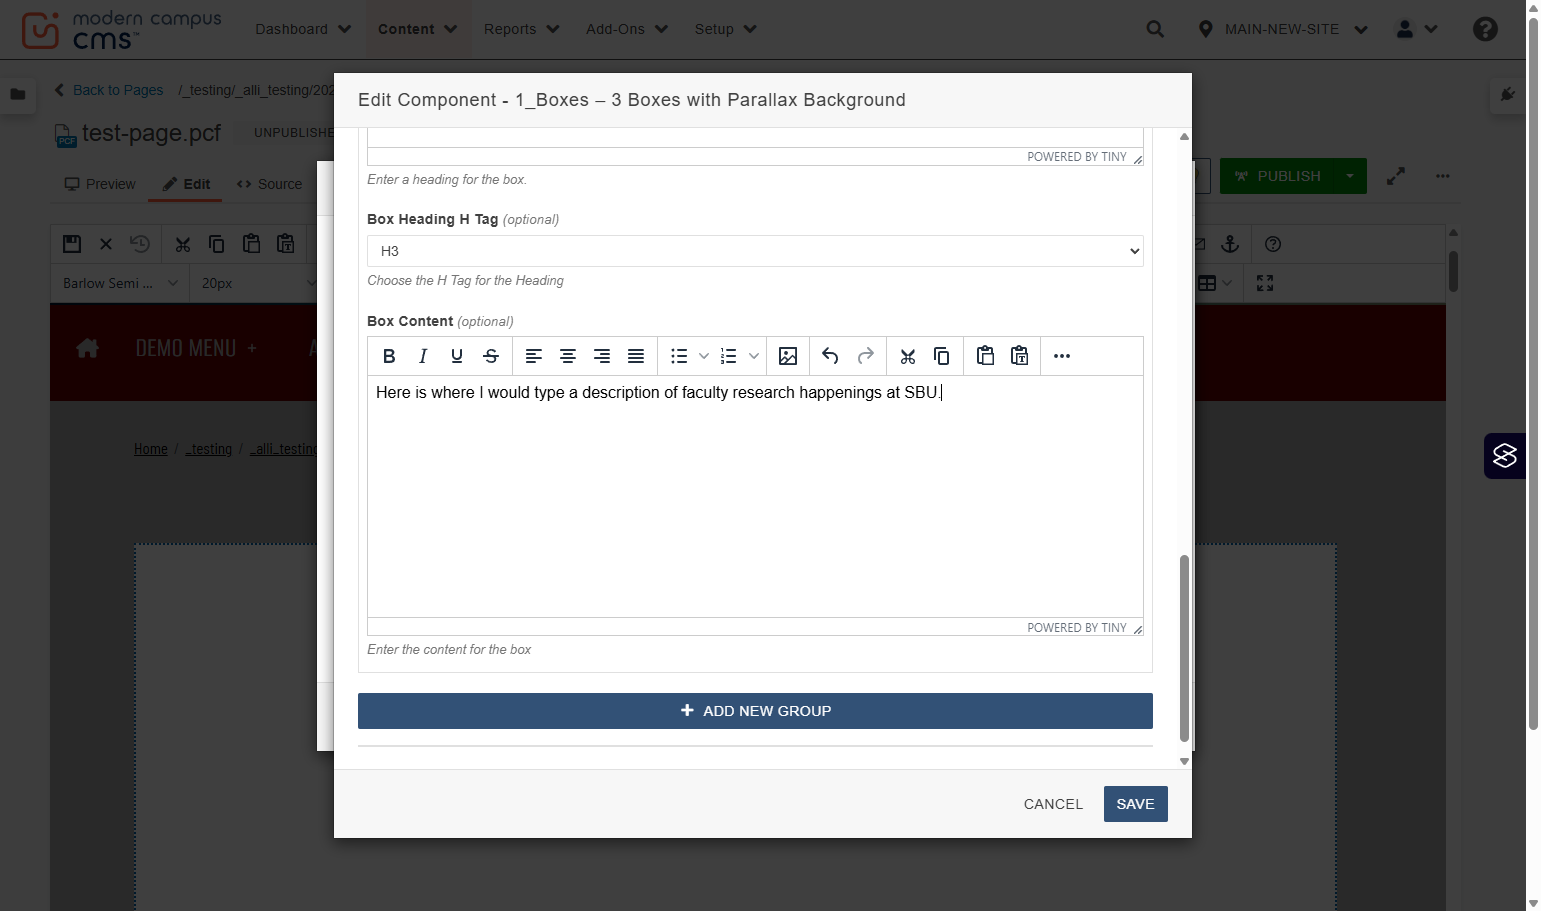The height and width of the screenshot is (911, 1541).
Task: Redo edit in Box Content
Action: (866, 356)
